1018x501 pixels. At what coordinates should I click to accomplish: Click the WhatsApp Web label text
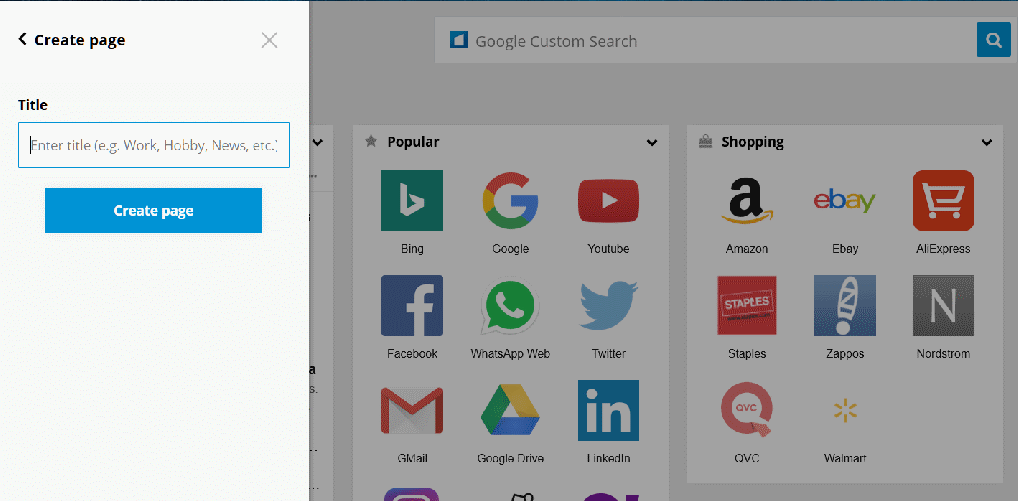pyautogui.click(x=510, y=354)
